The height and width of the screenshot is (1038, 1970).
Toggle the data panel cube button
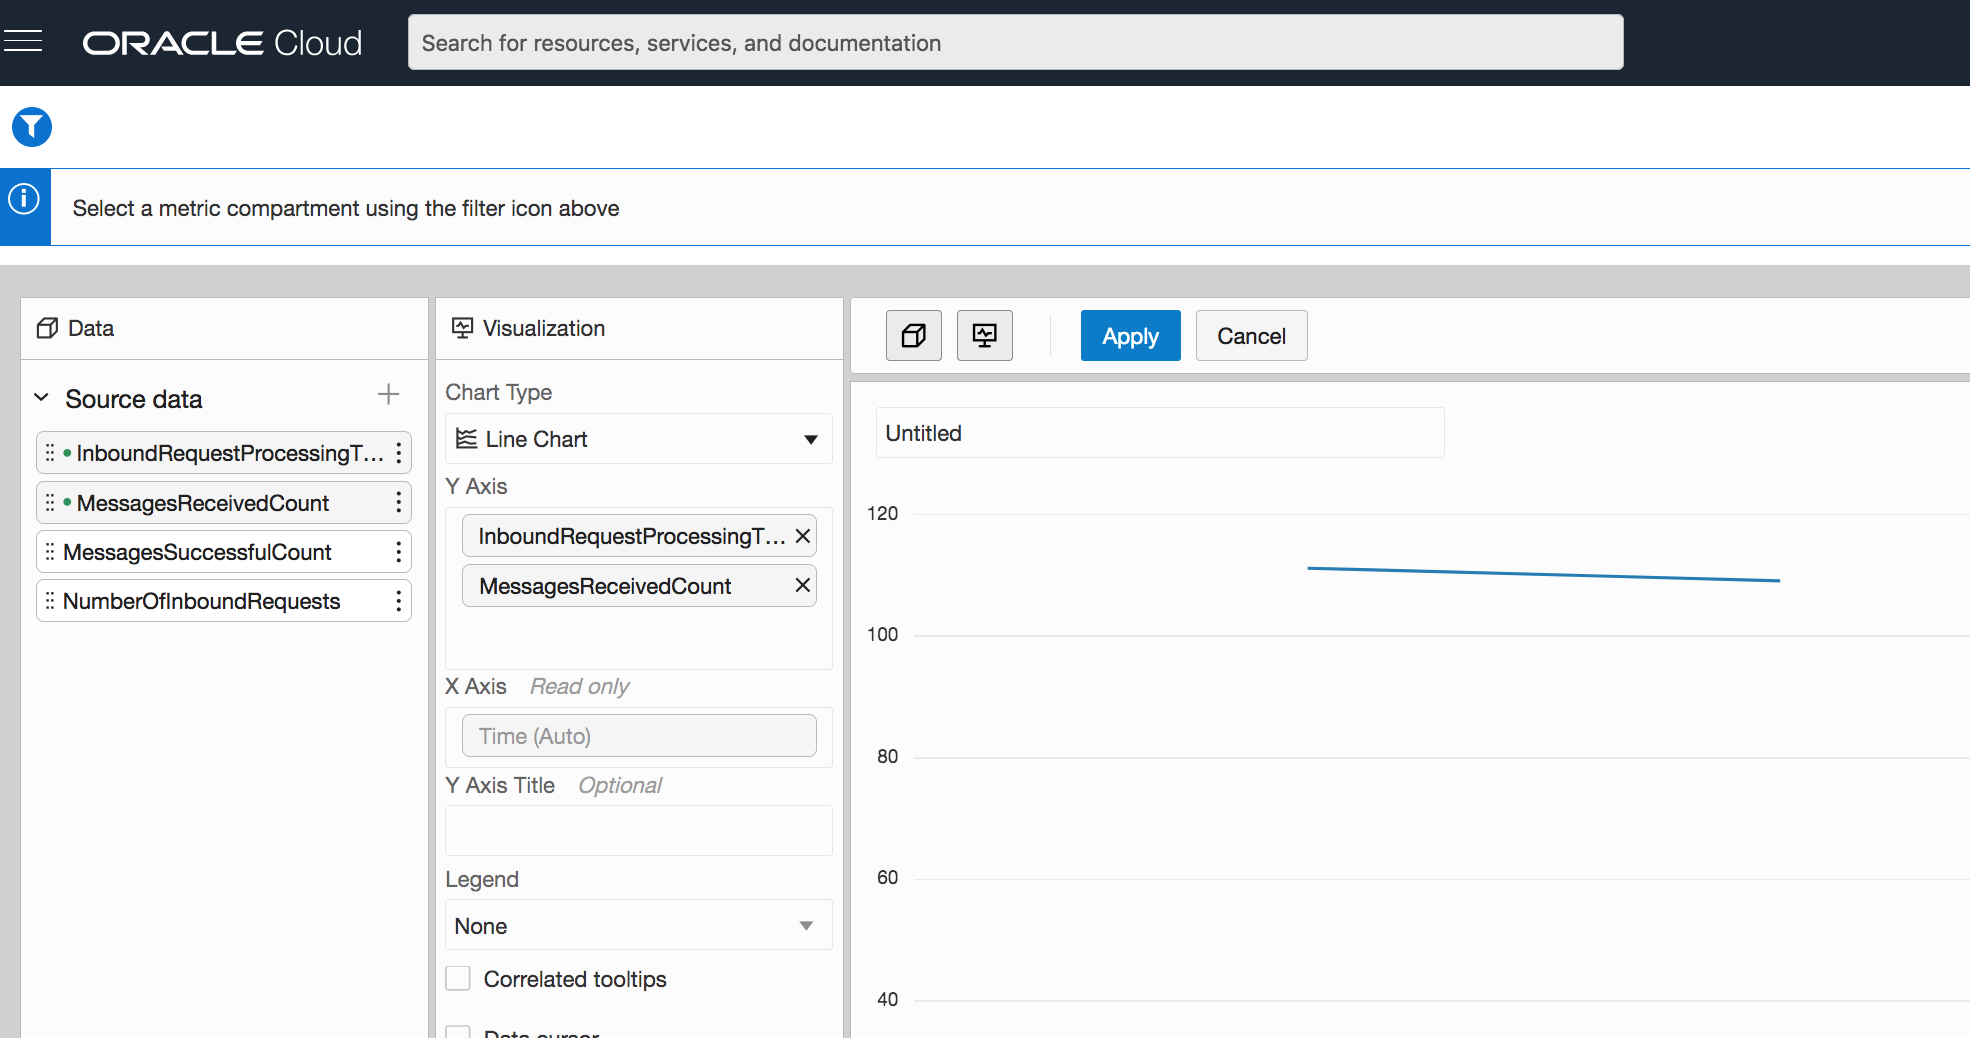click(913, 336)
